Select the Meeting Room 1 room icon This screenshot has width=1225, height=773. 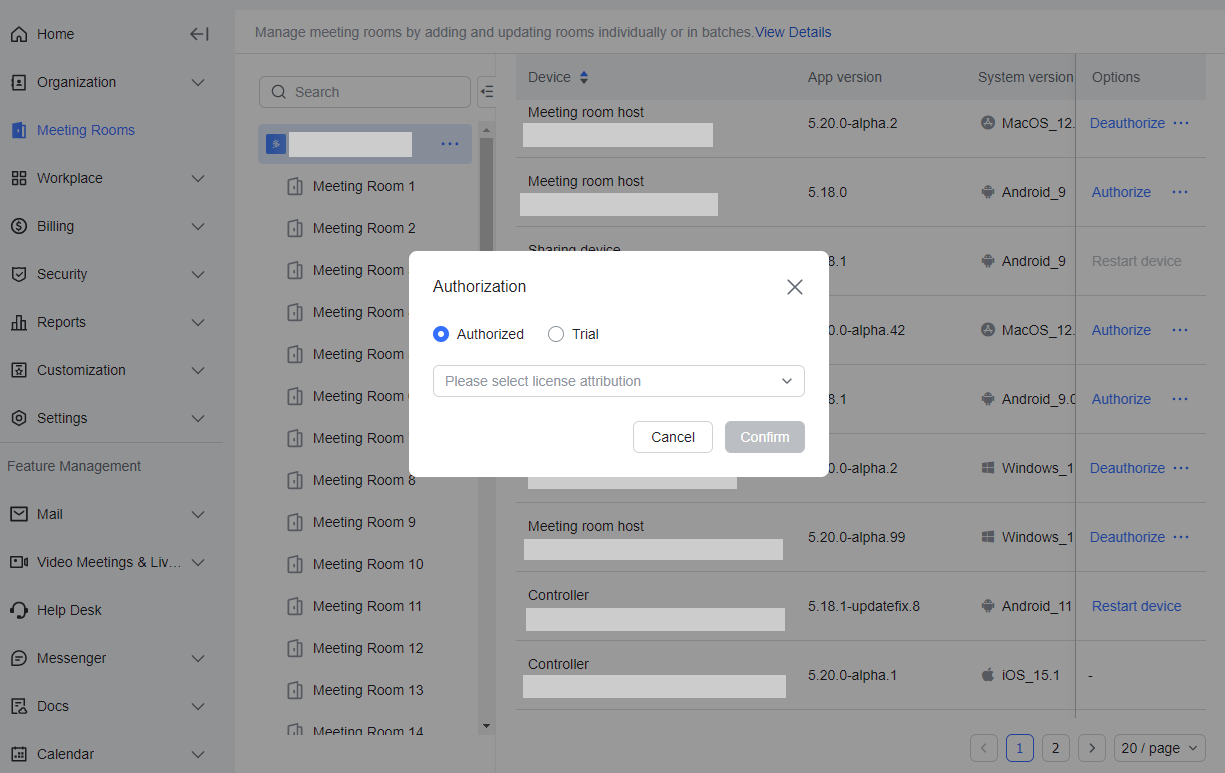[294, 186]
